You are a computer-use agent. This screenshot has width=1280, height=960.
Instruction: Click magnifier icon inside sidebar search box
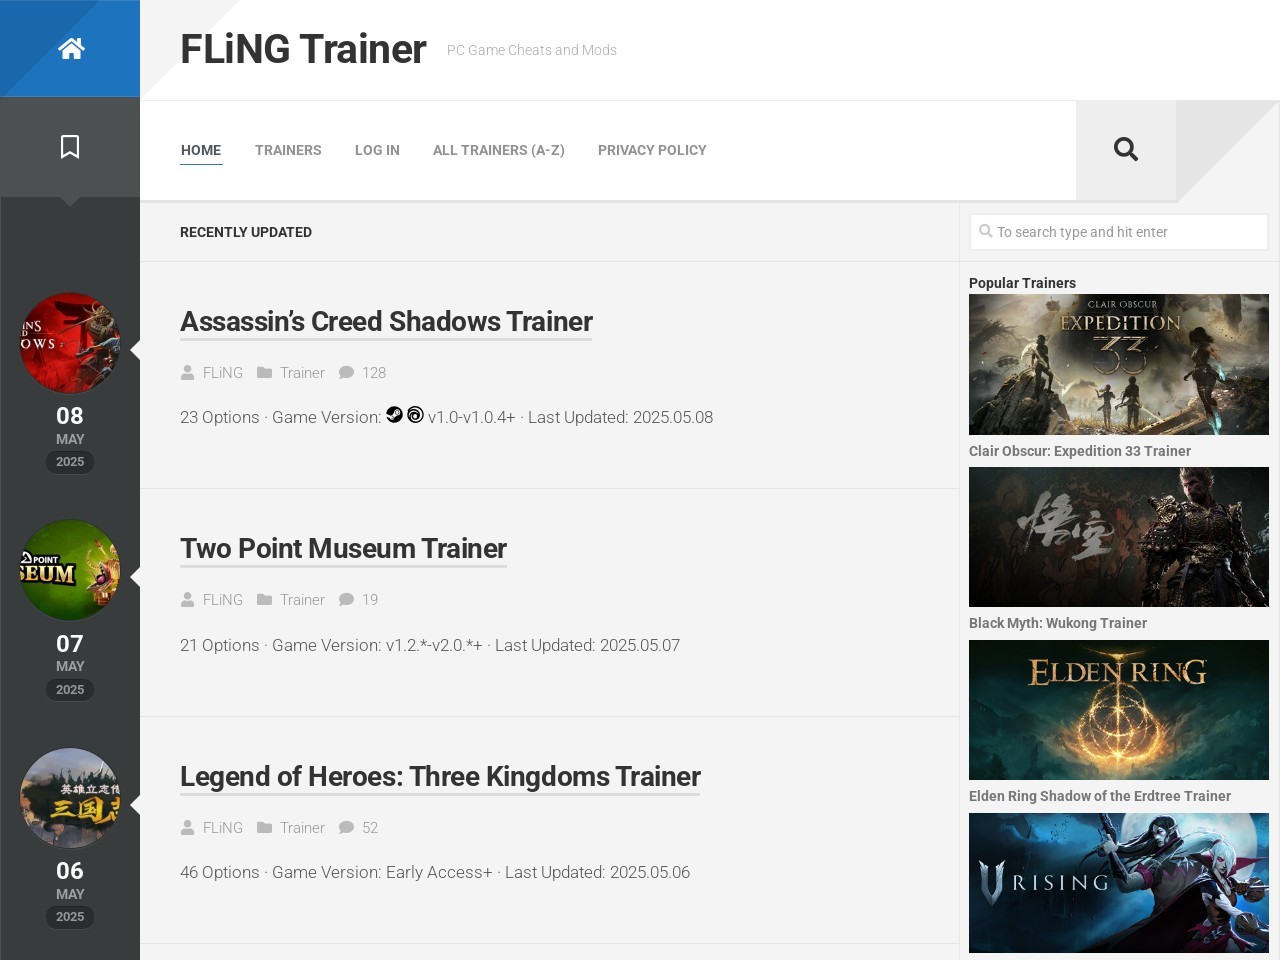(985, 231)
